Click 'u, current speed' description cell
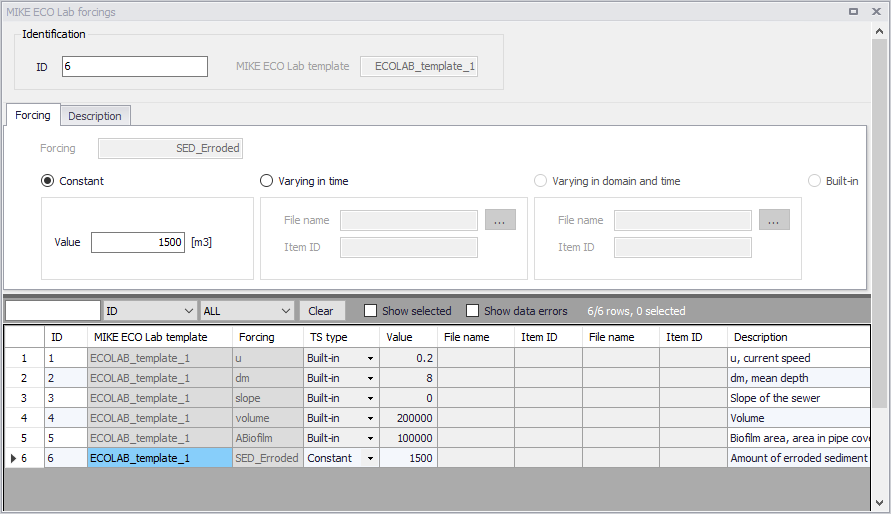The height and width of the screenshot is (514, 891). point(798,358)
